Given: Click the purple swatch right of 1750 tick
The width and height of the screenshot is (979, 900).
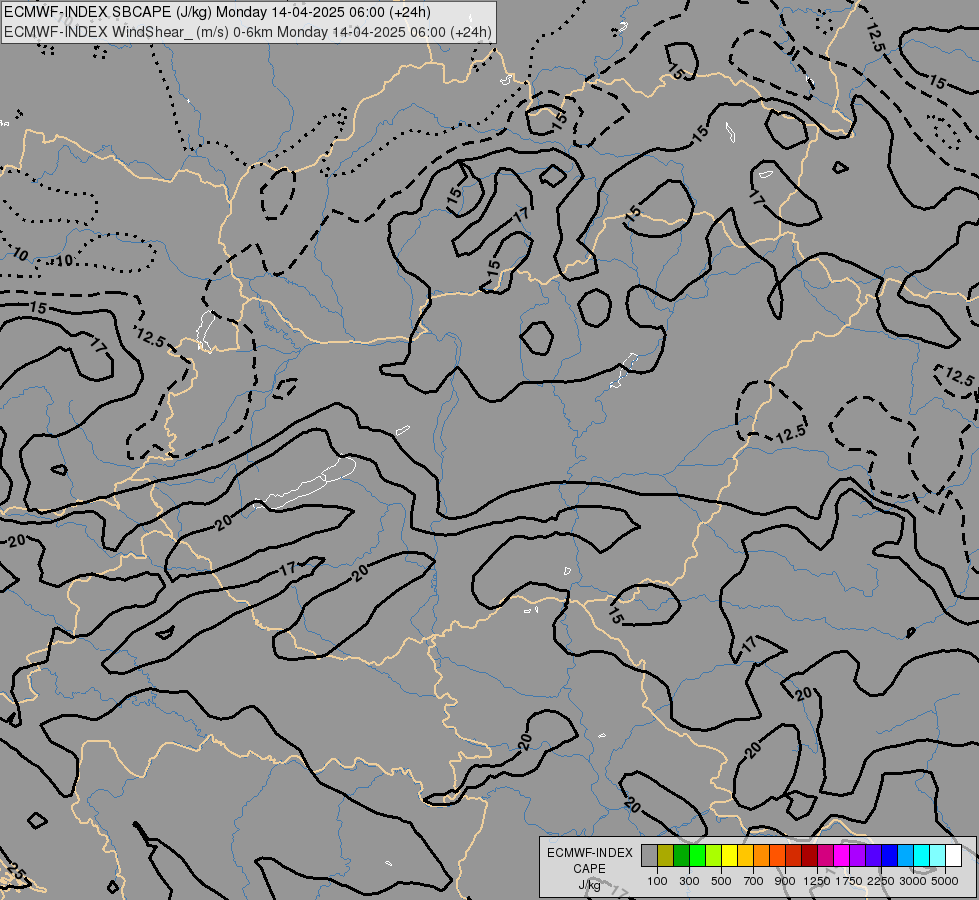Looking at the screenshot, I should pyautogui.click(x=858, y=856).
